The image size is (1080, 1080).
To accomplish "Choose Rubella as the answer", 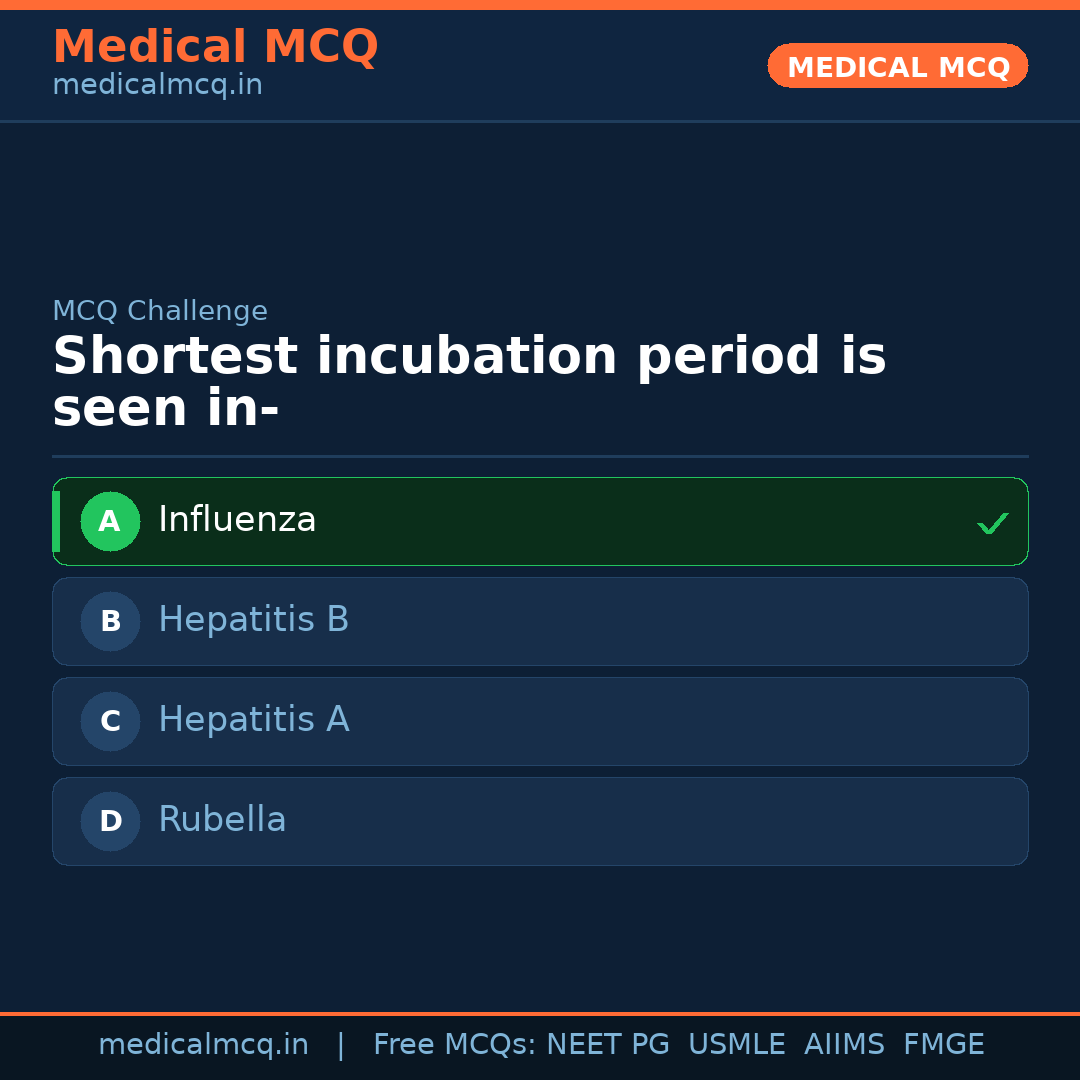I will coord(222,820).
